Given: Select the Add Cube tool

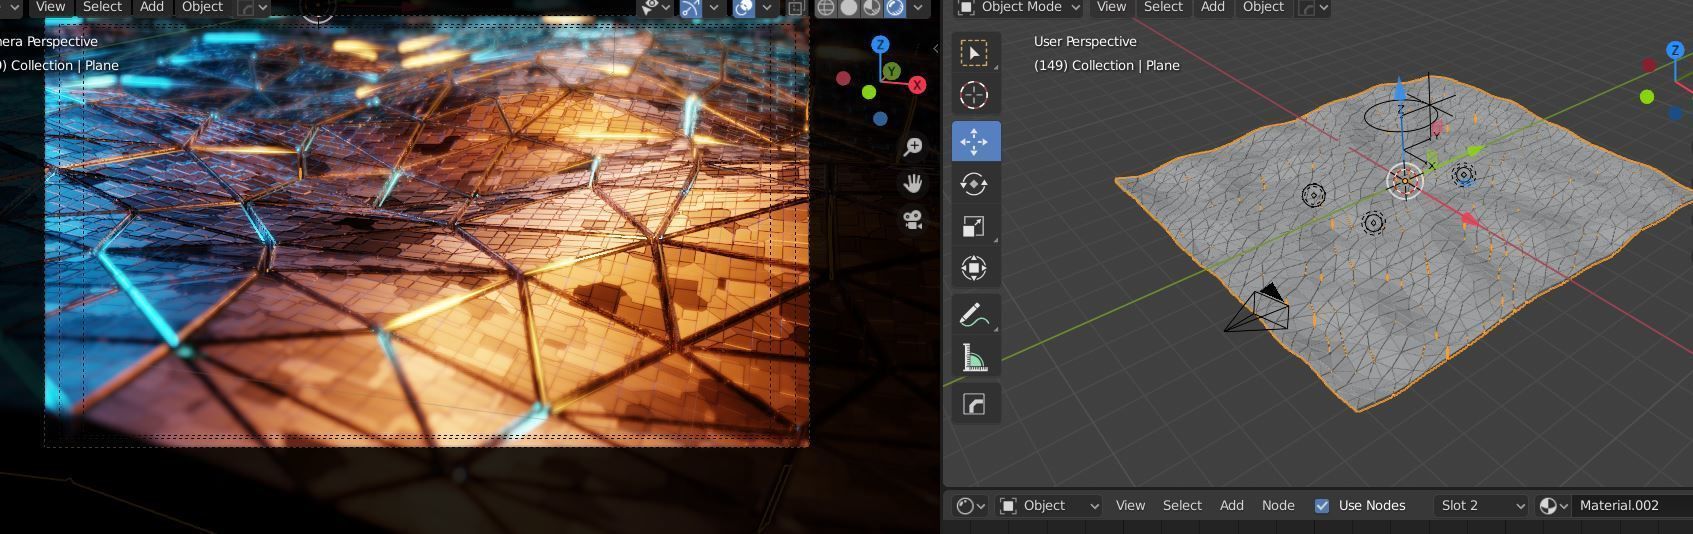Looking at the screenshot, I should [x=974, y=404].
